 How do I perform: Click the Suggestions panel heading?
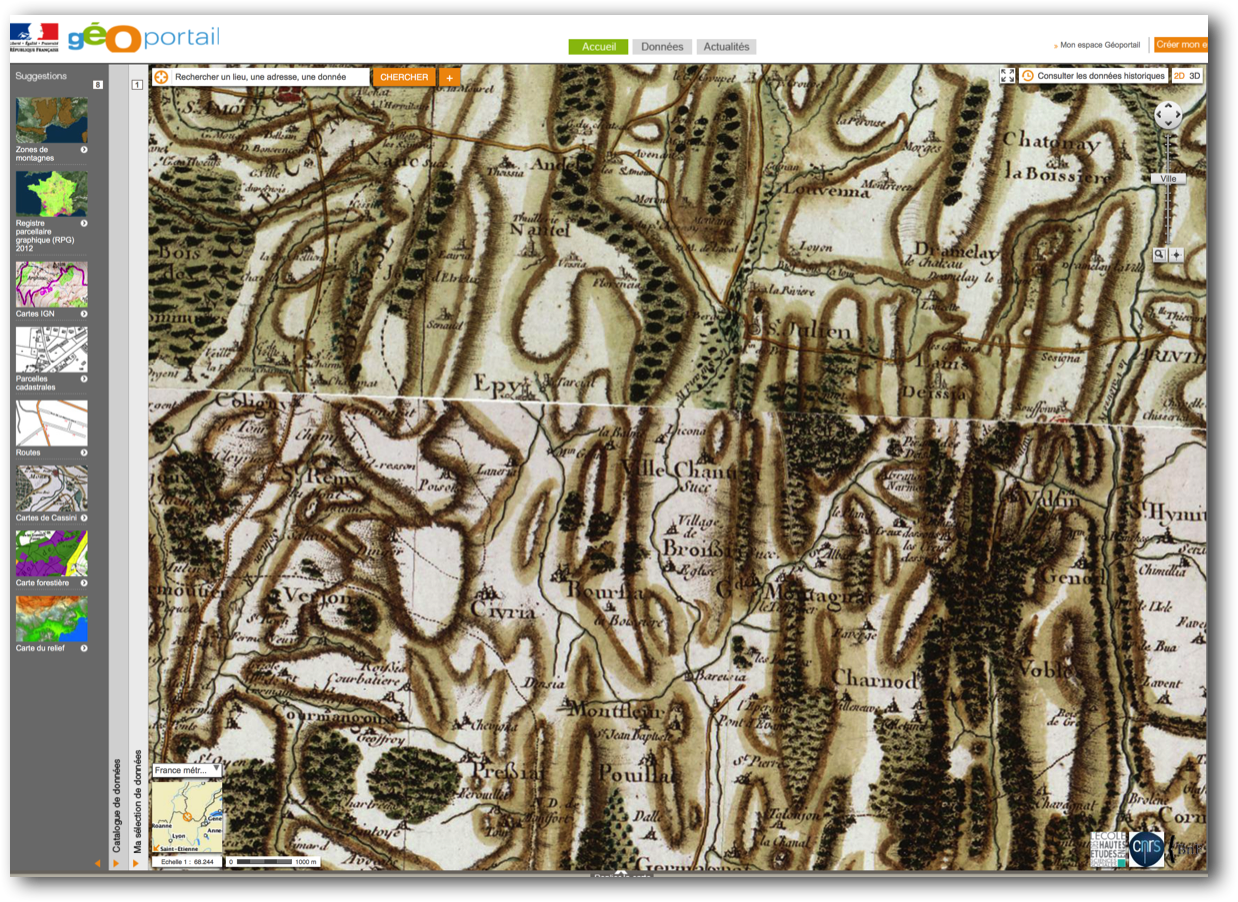[41, 76]
